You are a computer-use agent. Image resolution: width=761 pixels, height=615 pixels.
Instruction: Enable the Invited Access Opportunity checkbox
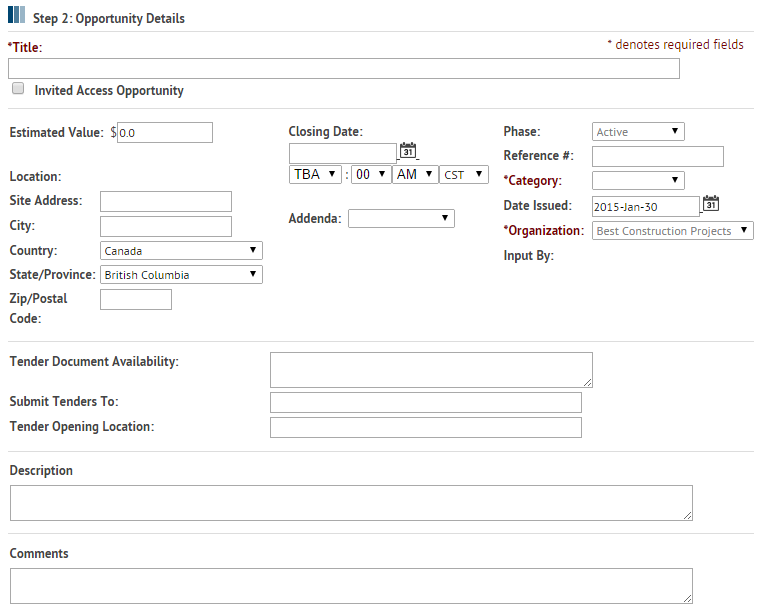coord(18,89)
